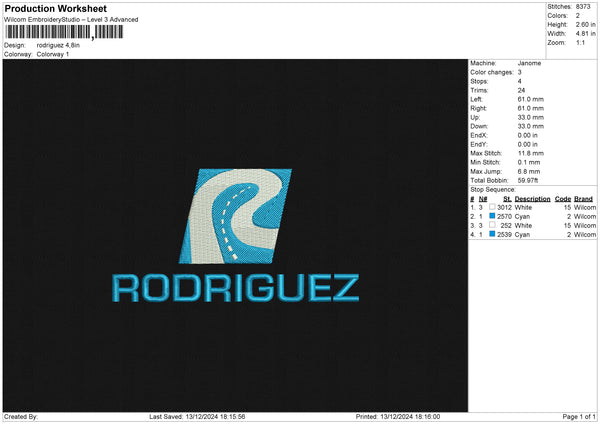Click the stitch count '2570' in stop sequence
Image resolution: width=600 pixels, height=424 pixels.
[504, 217]
